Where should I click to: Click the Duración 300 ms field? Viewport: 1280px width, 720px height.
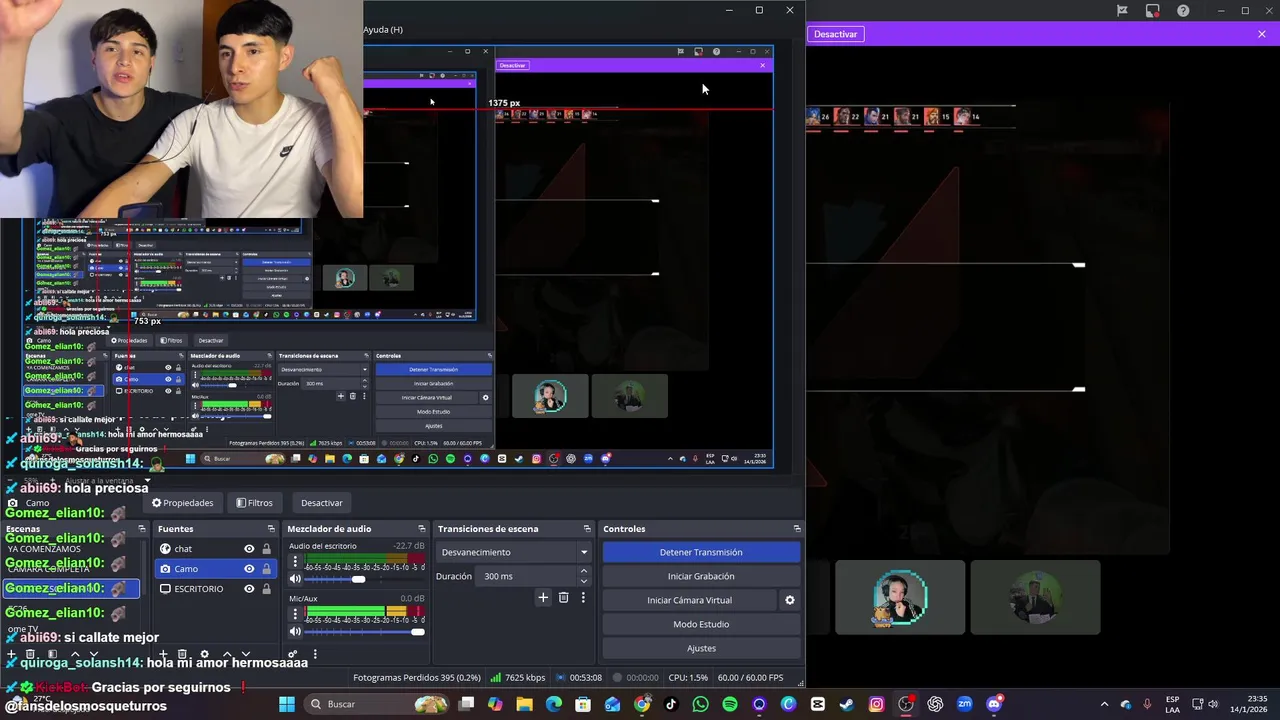[x=527, y=576]
